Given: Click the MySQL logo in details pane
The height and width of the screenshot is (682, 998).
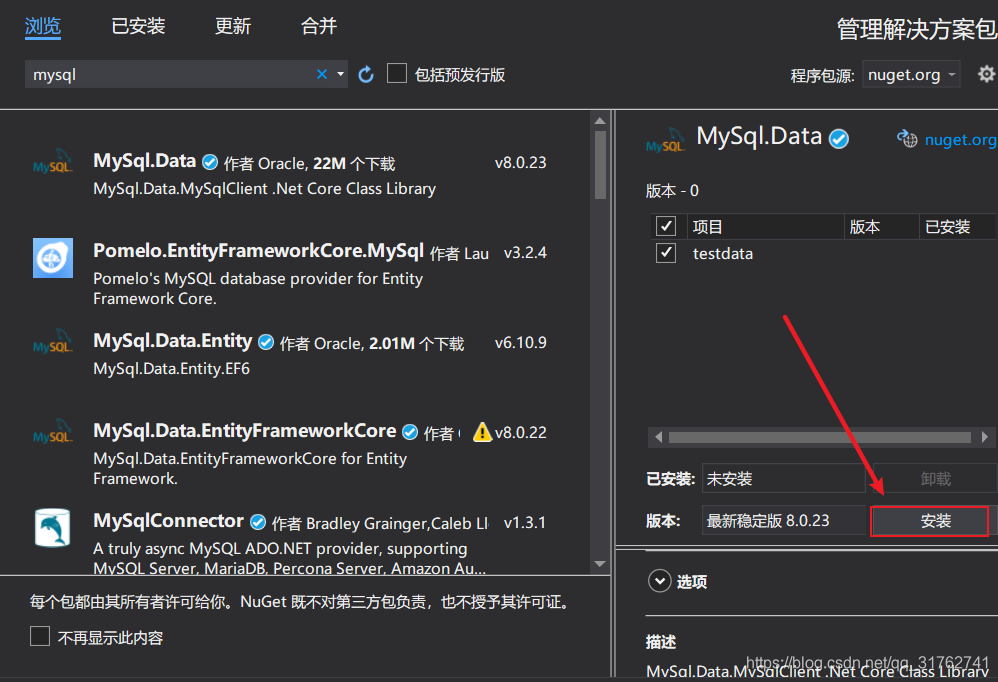Looking at the screenshot, I should 665,141.
